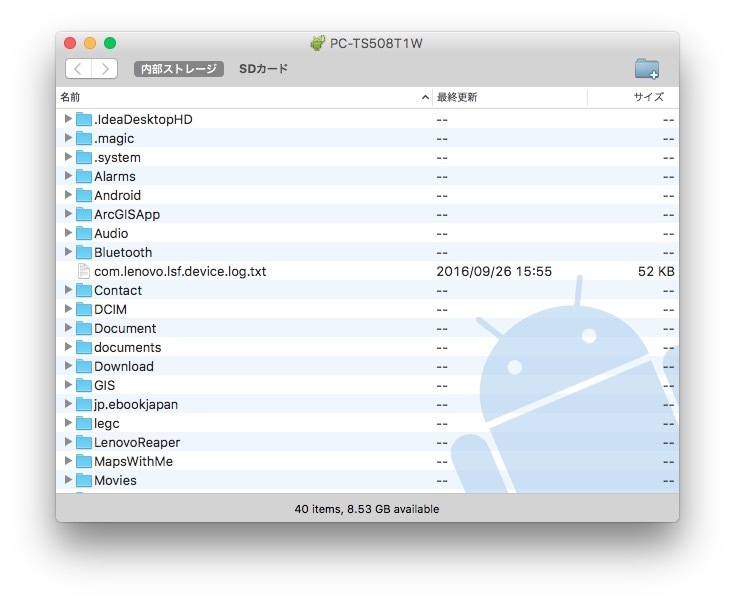735x602 pixels.
Task: Sort by the 名前 column header
Action: coord(244,97)
